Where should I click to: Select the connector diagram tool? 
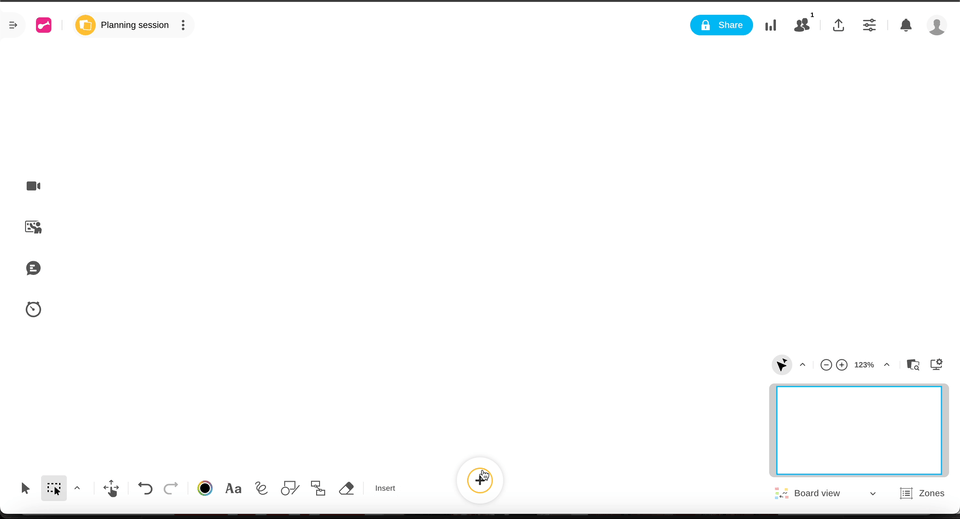(x=318, y=488)
